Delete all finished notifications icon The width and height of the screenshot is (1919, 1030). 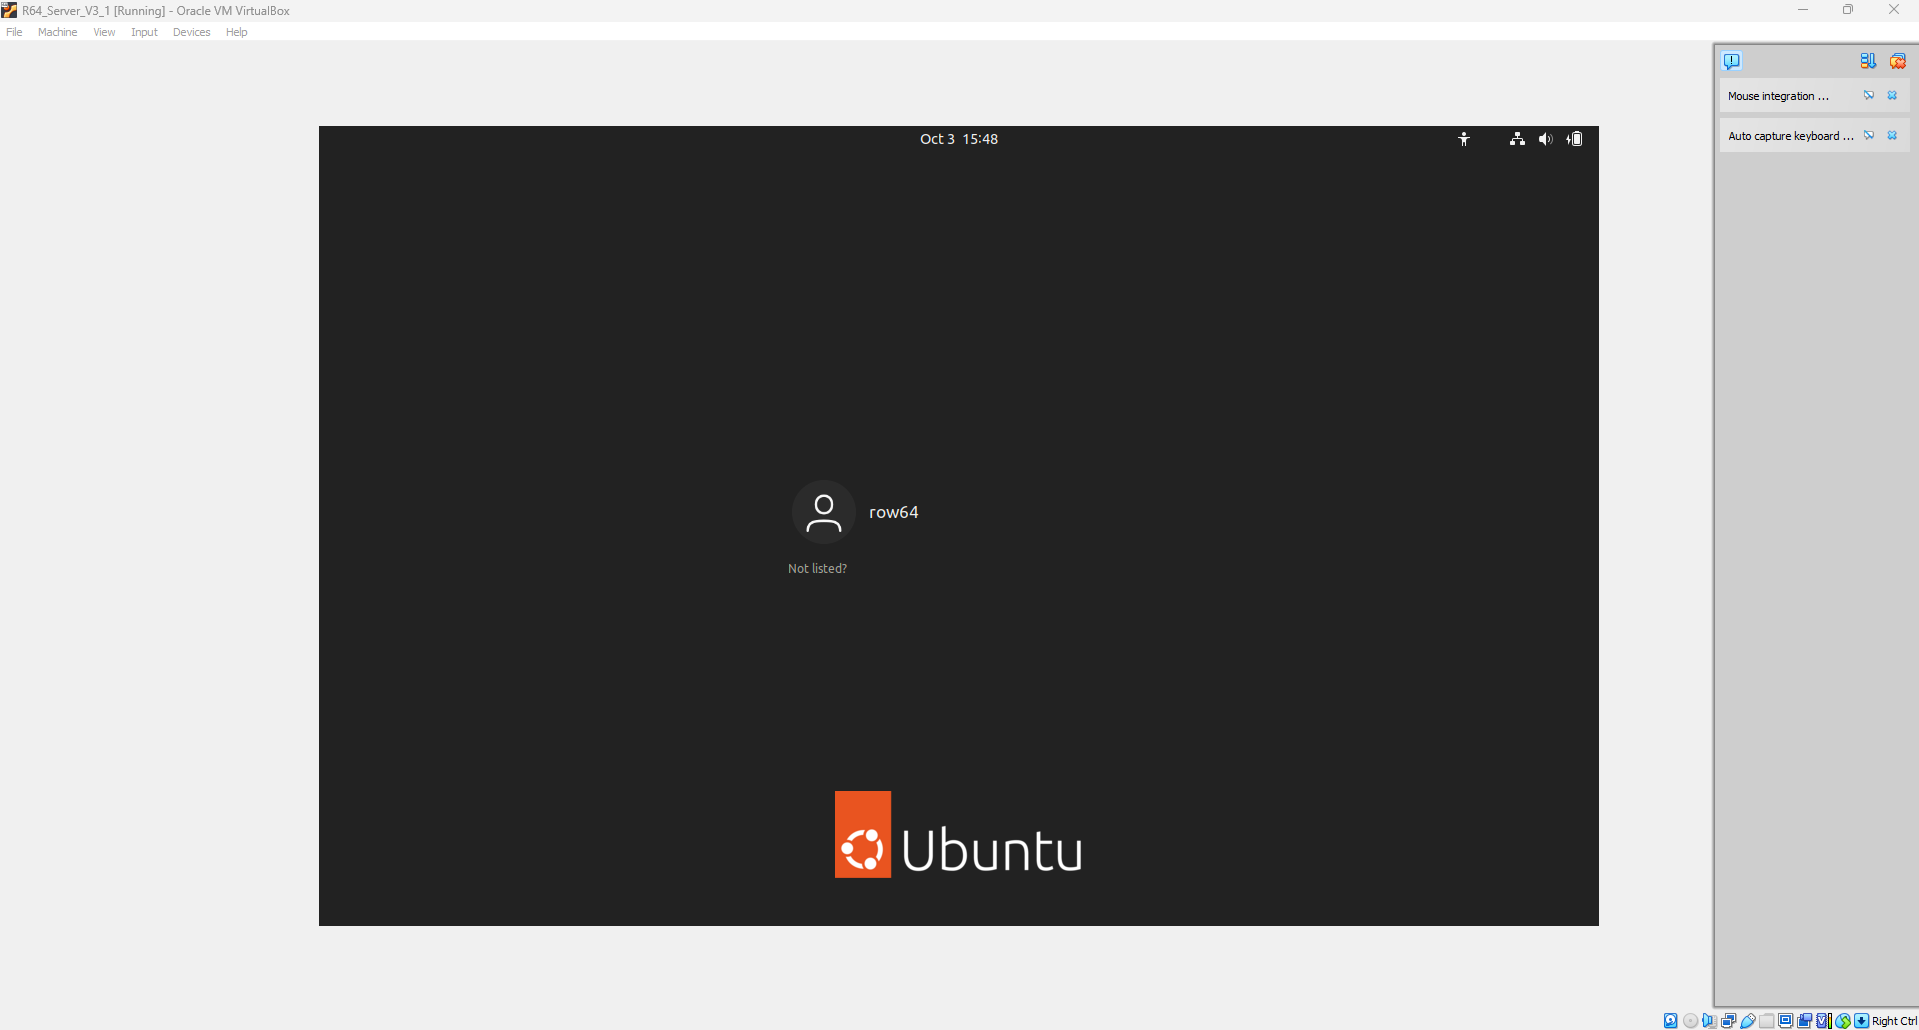coord(1897,61)
